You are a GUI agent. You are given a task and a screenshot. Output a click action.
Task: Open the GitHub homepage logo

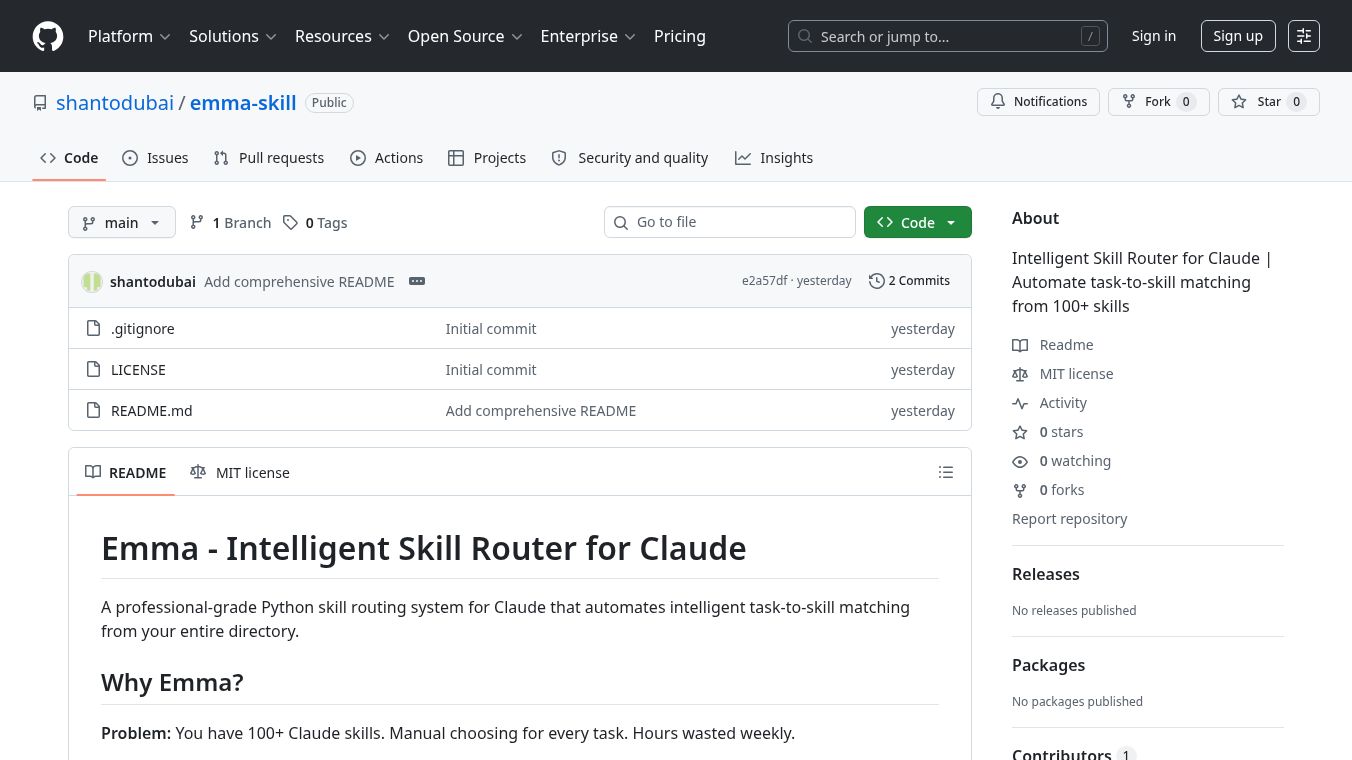(48, 36)
